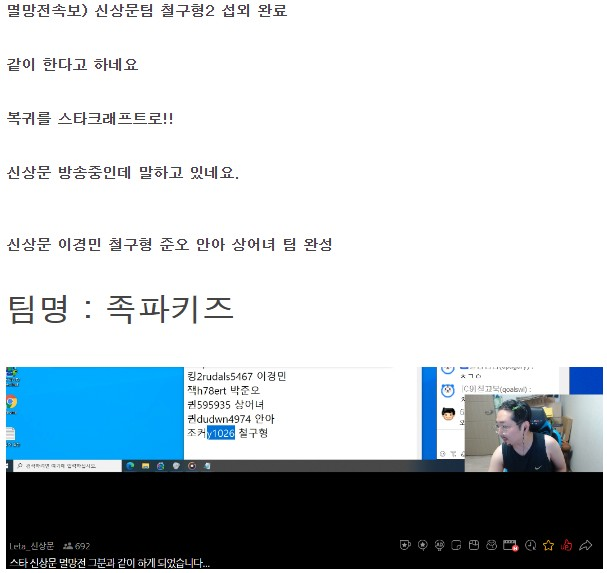Click the share arrow icon

click(585, 545)
